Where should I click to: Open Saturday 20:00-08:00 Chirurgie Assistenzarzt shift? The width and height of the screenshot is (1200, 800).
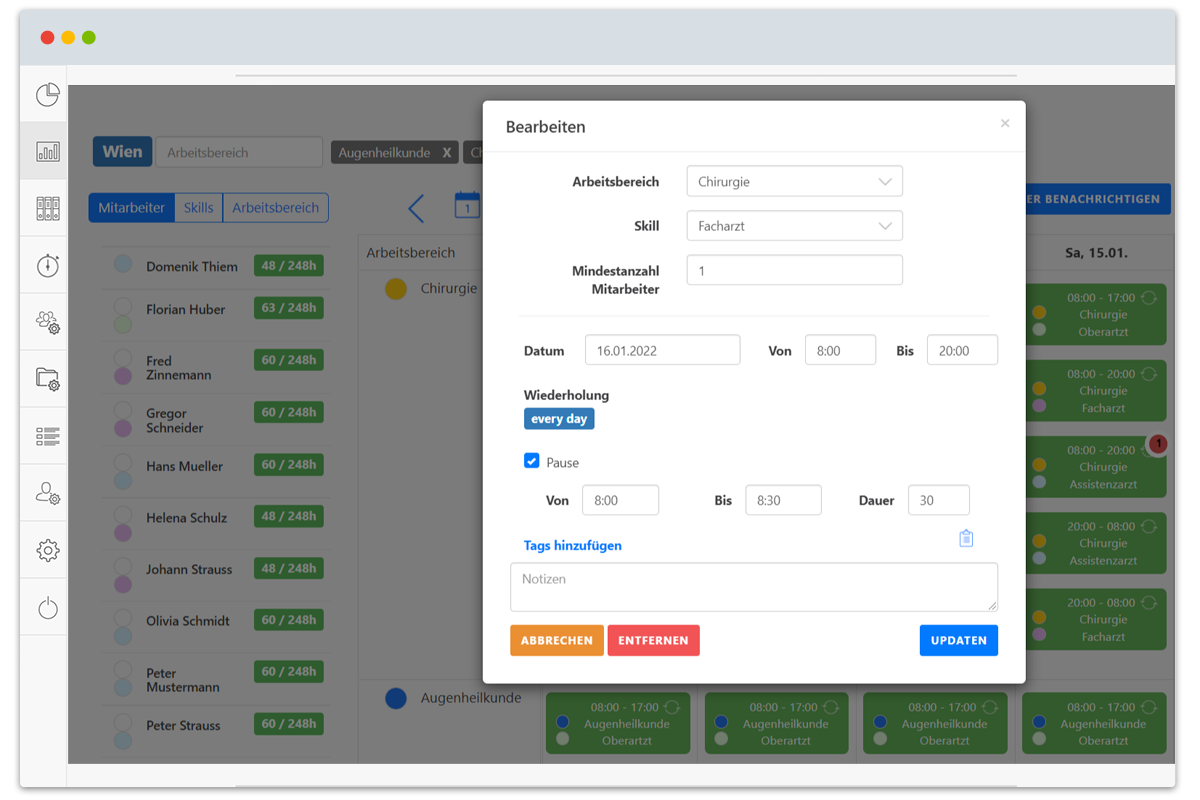click(1096, 543)
